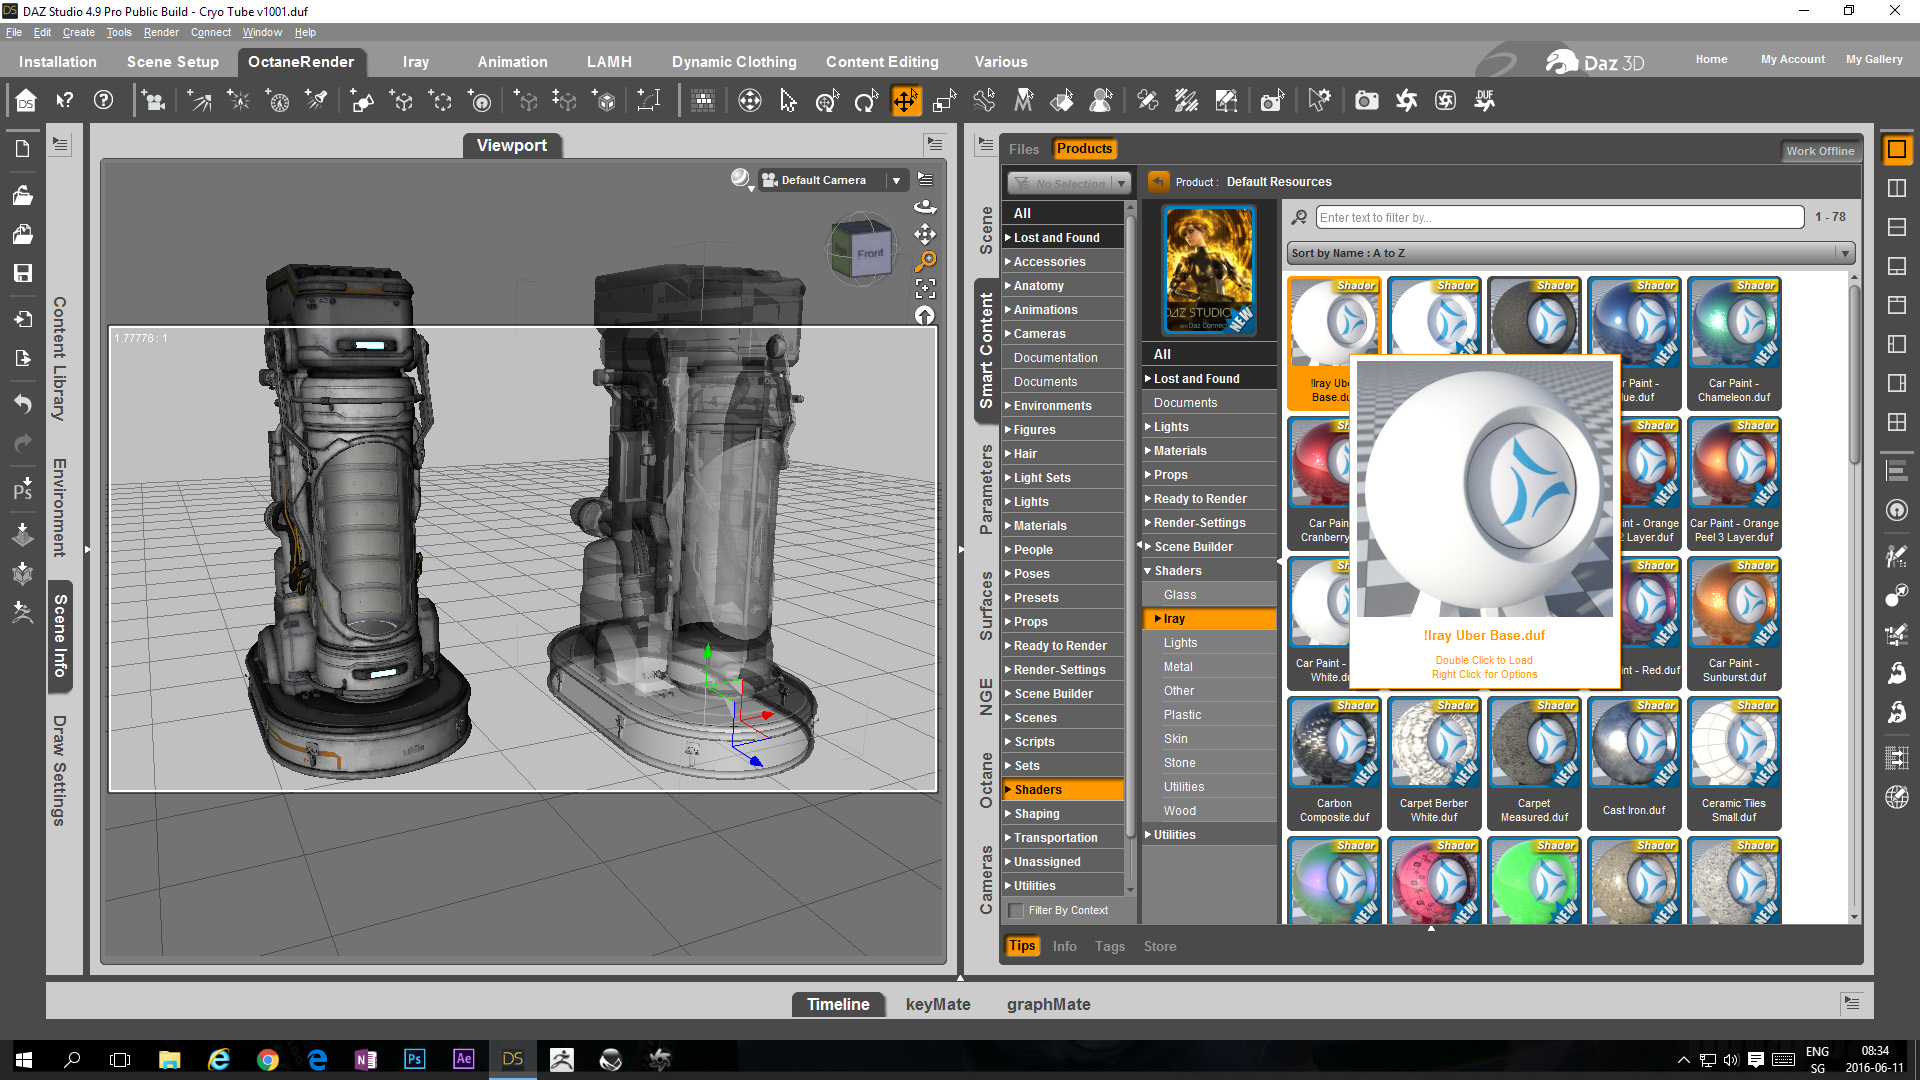Image resolution: width=1920 pixels, height=1080 pixels.
Task: Click the Rotate tool icon
Action: [866, 101]
